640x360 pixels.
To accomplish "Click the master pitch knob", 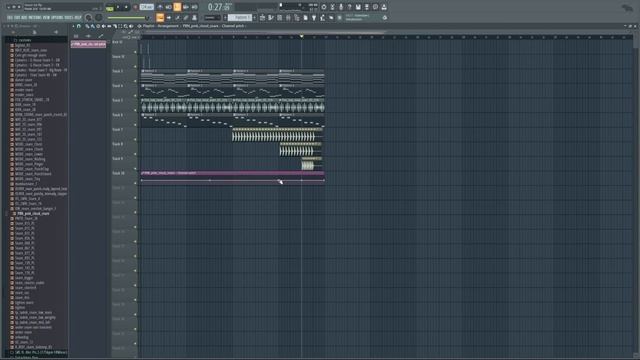I will pos(99,18).
